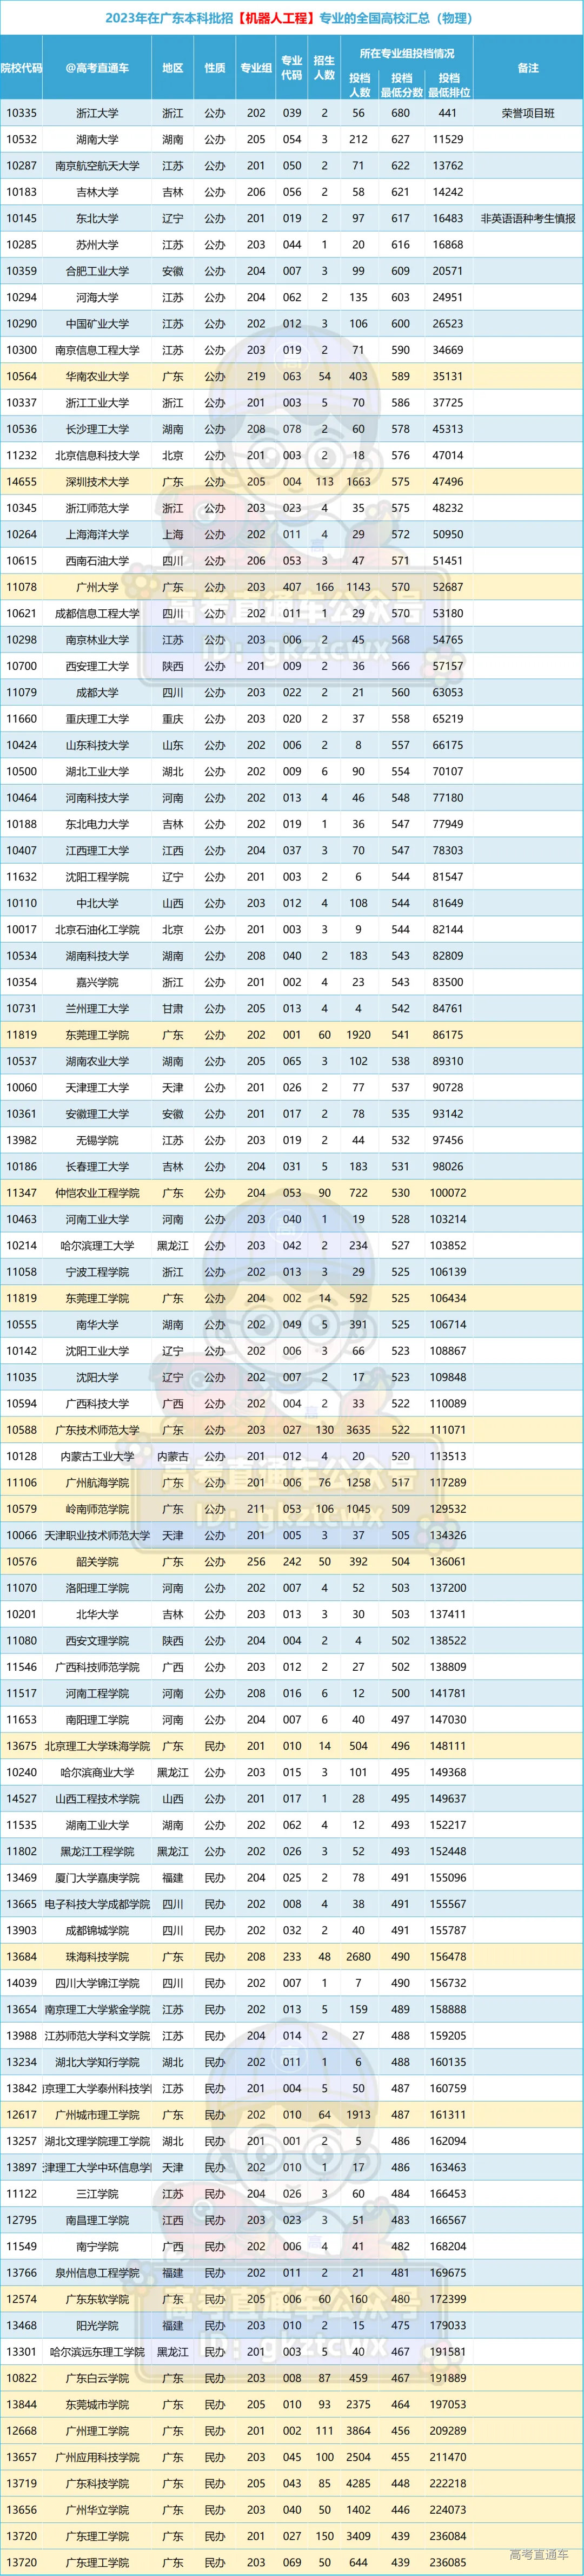Viewport: 584px width, 2576px height.
Task: Select the 西安理工大学 cell
Action: point(97,666)
